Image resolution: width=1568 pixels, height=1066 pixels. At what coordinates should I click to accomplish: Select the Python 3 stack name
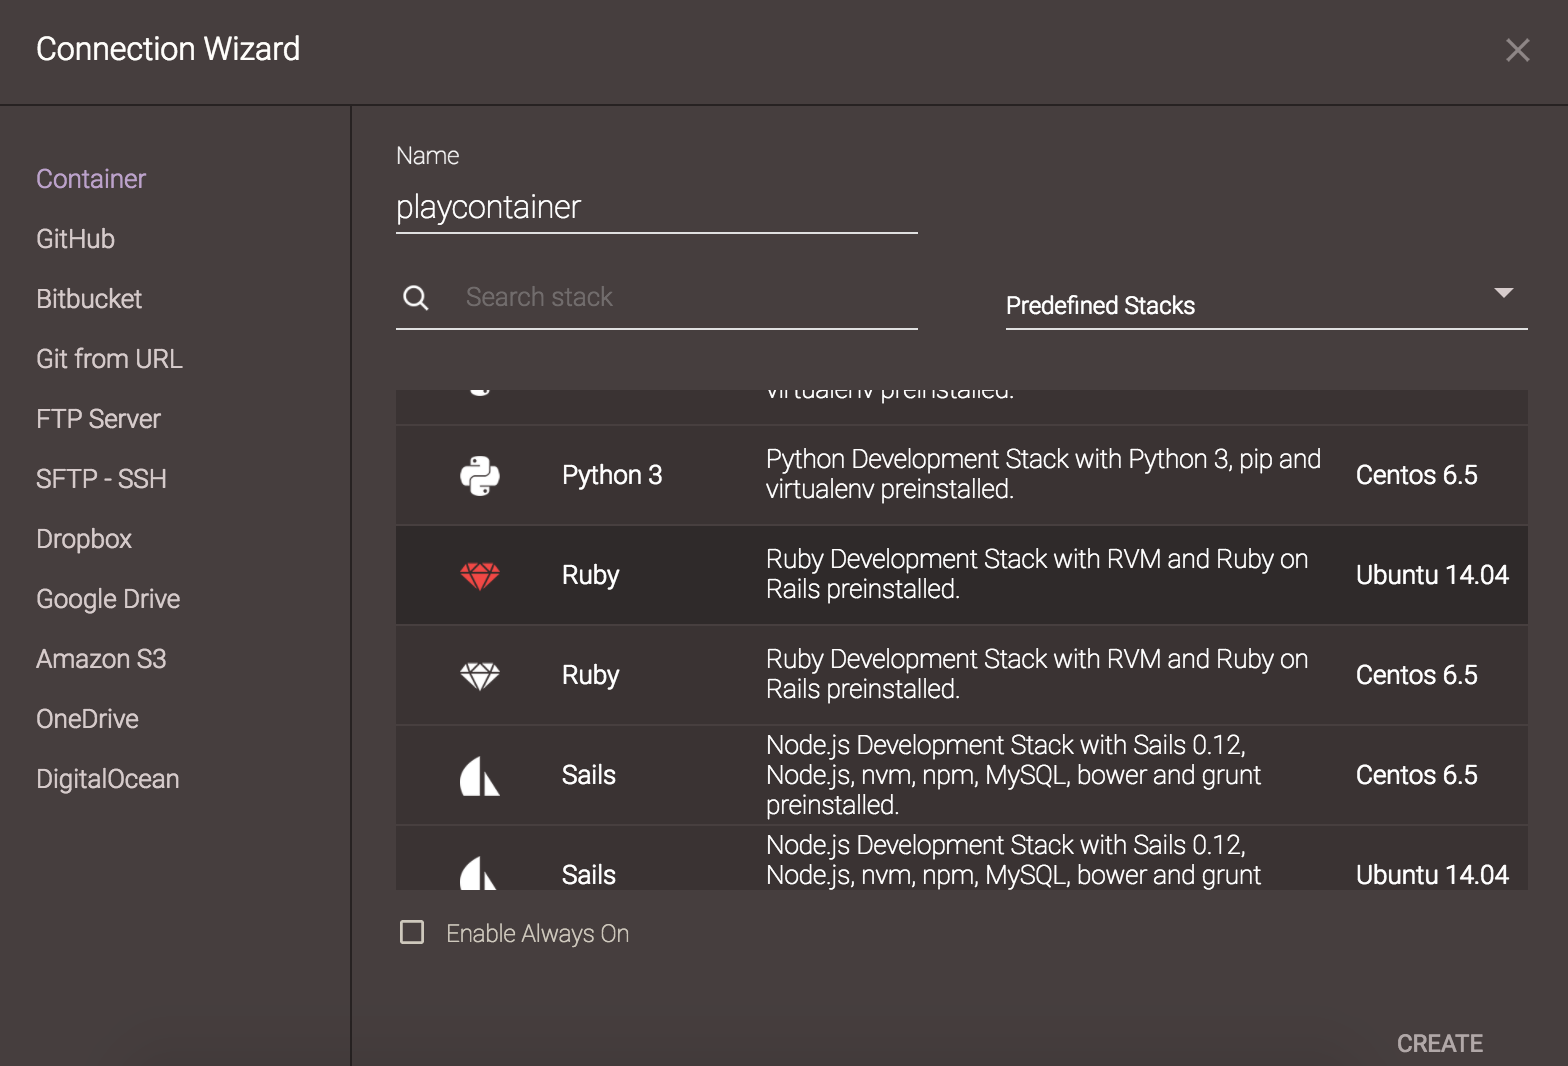pyautogui.click(x=612, y=475)
